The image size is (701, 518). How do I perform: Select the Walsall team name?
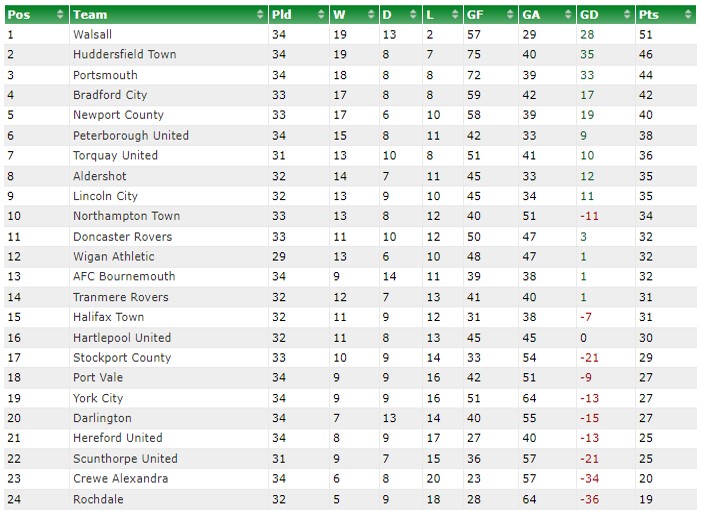(x=93, y=34)
